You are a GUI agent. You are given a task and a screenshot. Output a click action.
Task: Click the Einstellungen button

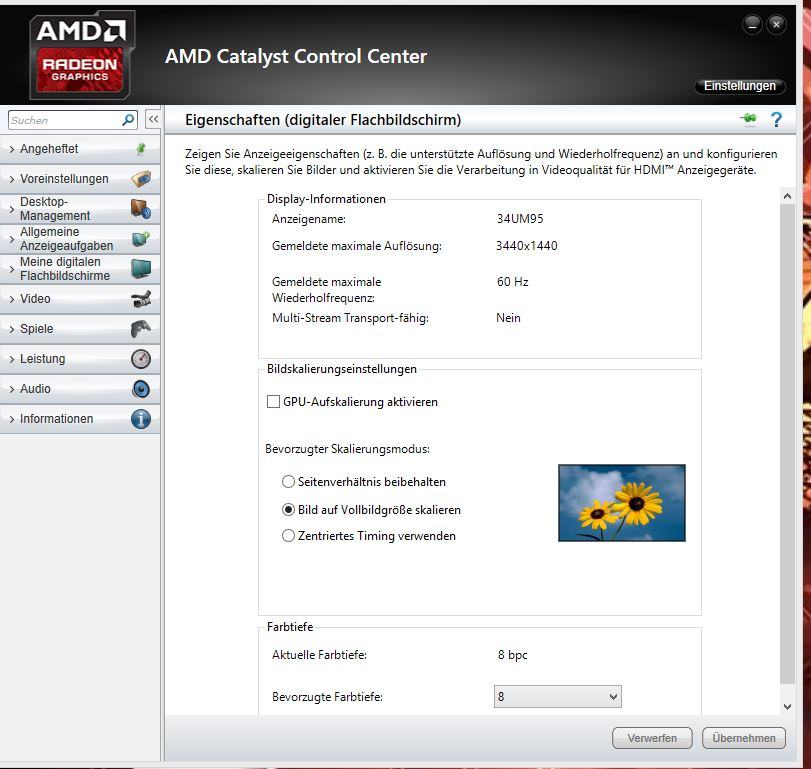pos(740,86)
